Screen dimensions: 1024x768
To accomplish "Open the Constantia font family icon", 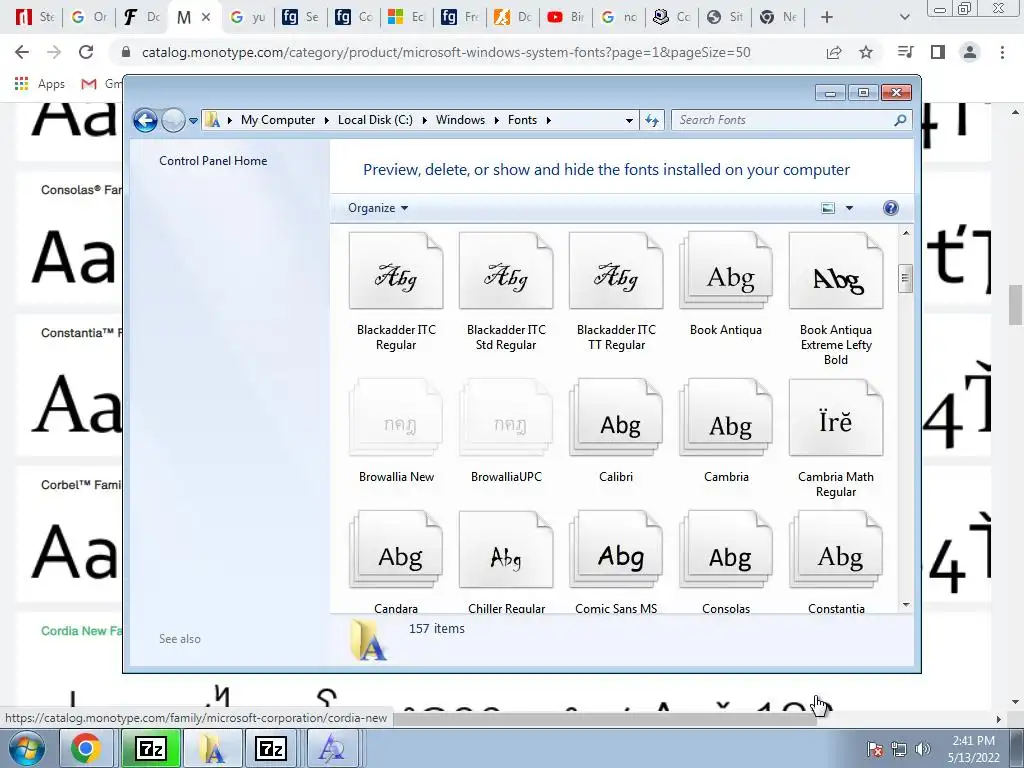I will (836, 550).
